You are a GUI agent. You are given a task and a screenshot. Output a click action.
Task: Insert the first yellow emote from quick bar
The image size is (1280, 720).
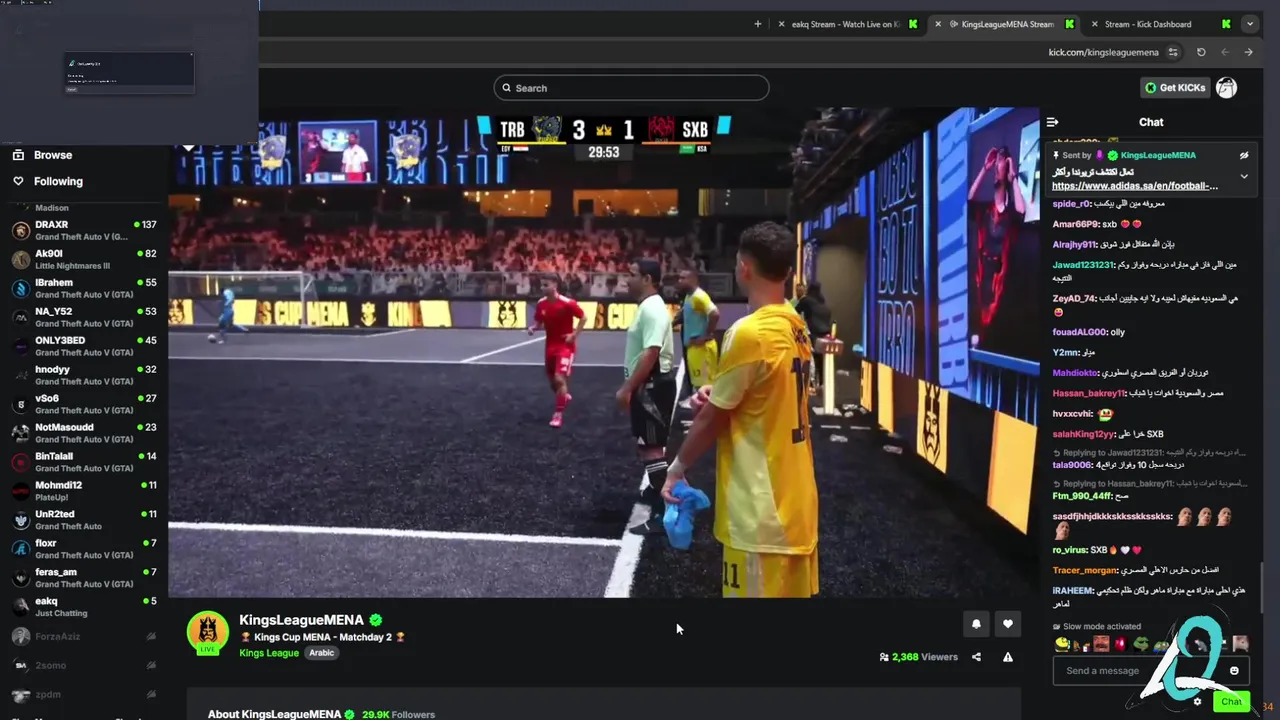coord(1062,644)
